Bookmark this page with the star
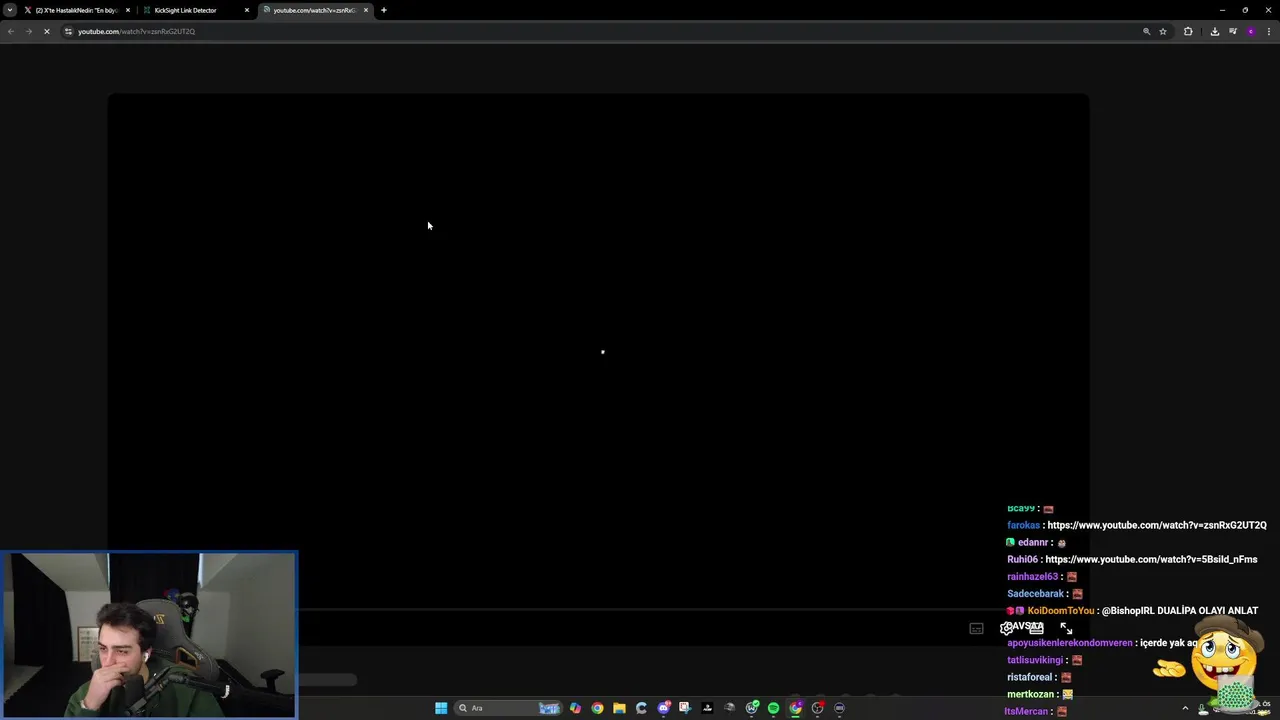 coord(1163,31)
